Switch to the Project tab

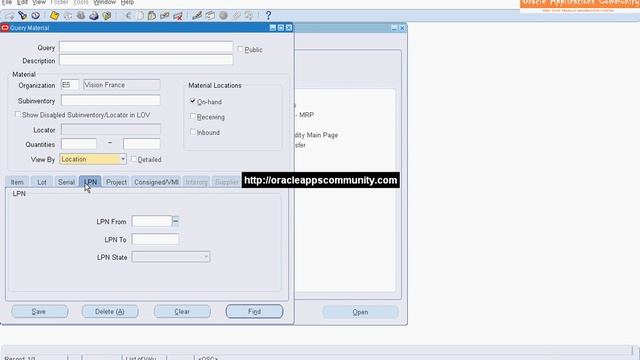tap(116, 182)
